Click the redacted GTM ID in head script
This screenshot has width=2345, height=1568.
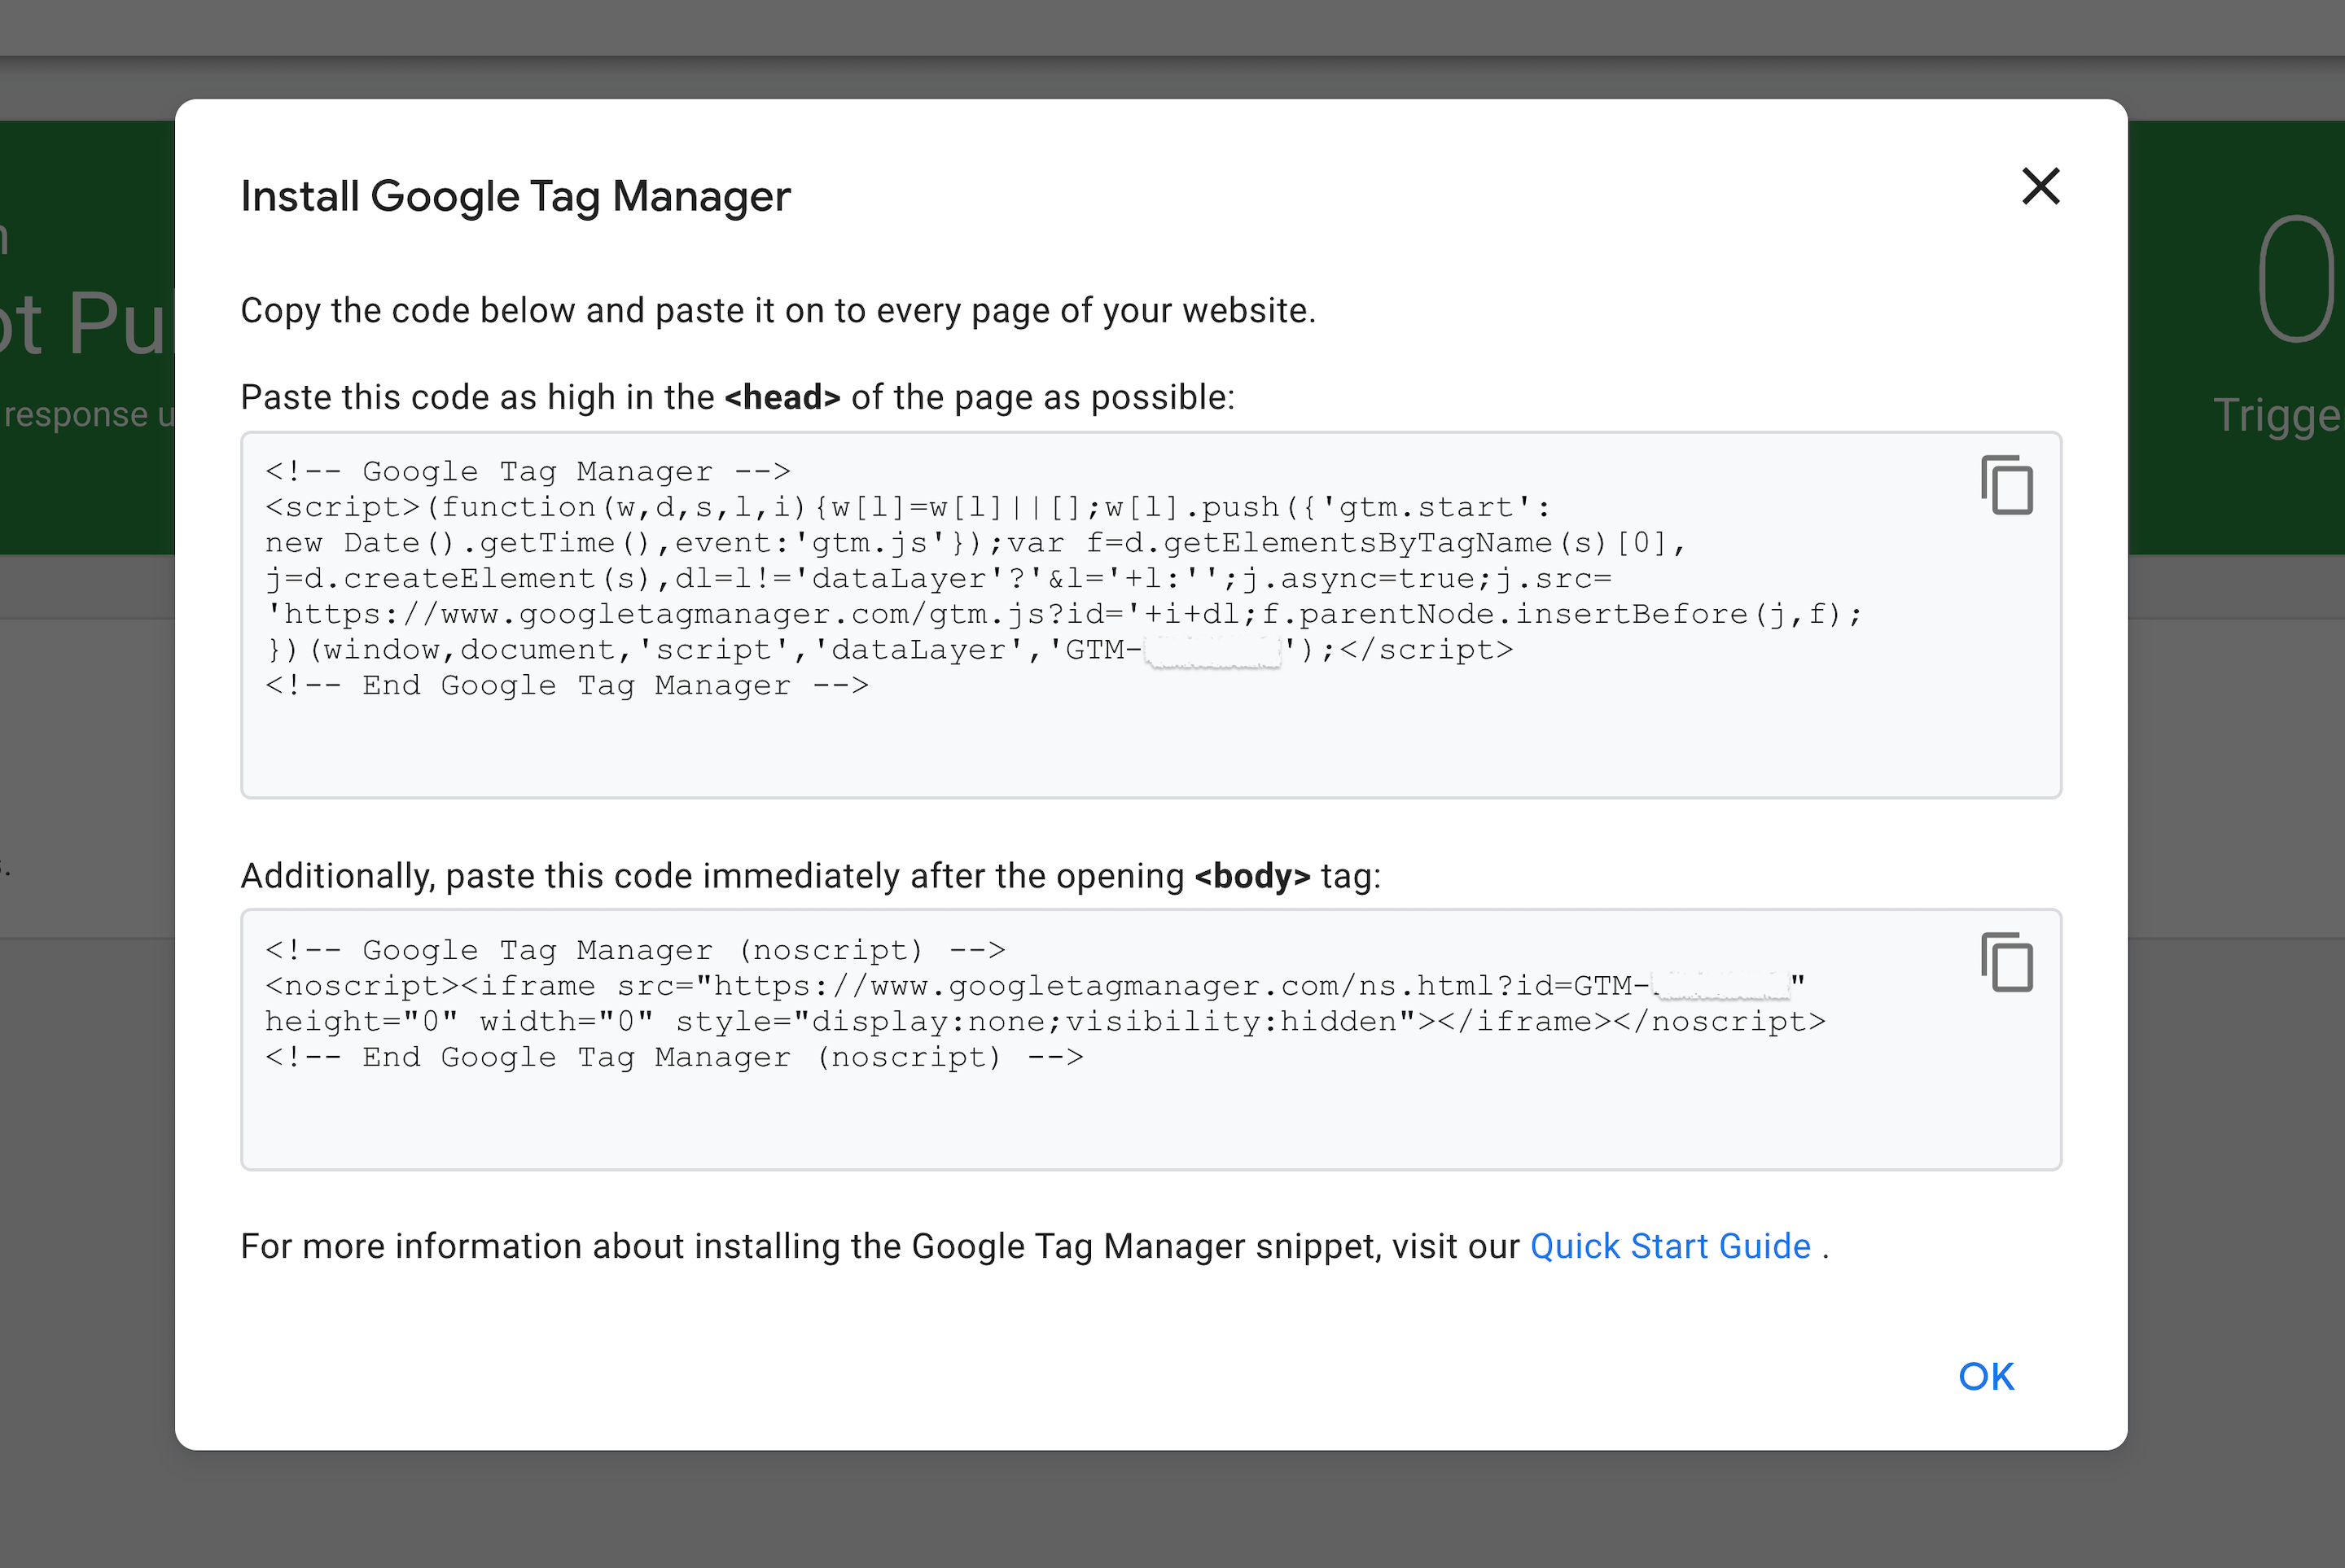point(1213,651)
